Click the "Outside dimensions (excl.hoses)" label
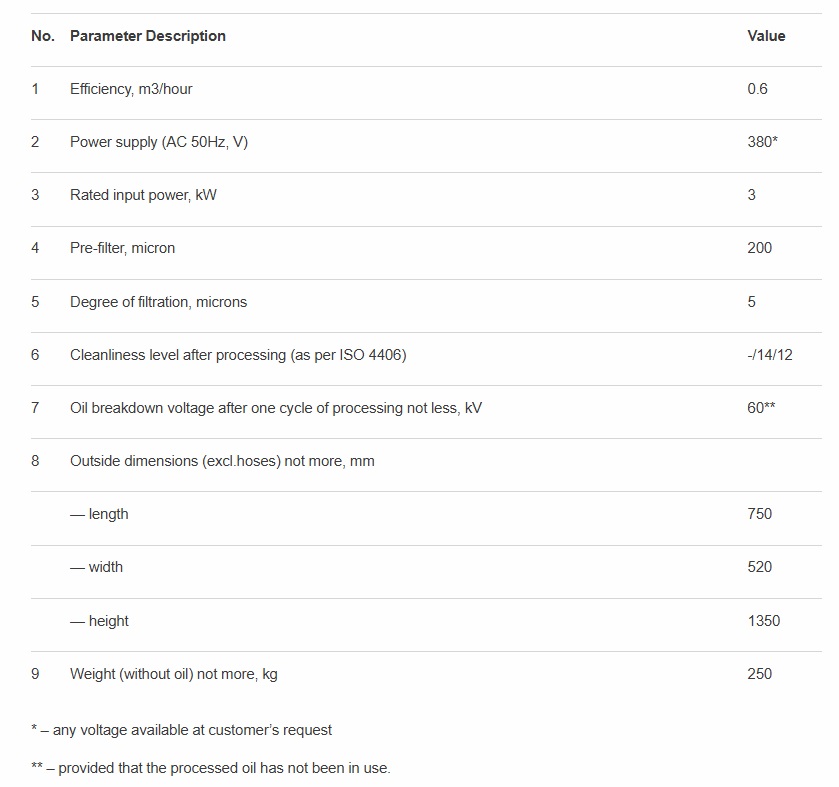The height and width of the screenshot is (787, 839). [222, 461]
